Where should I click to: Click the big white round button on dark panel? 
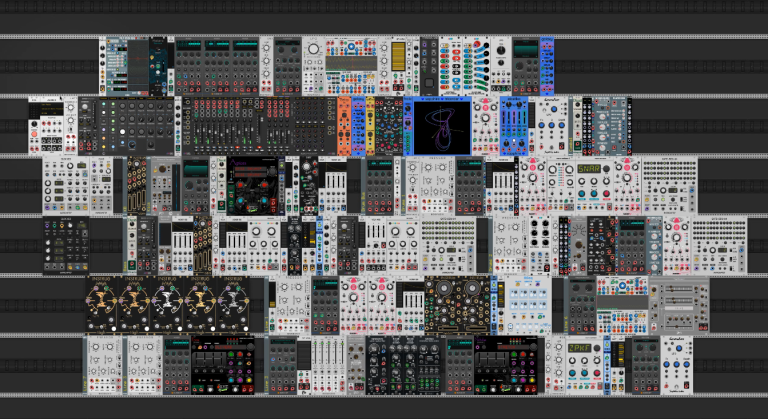pyautogui.click(x=122, y=131)
